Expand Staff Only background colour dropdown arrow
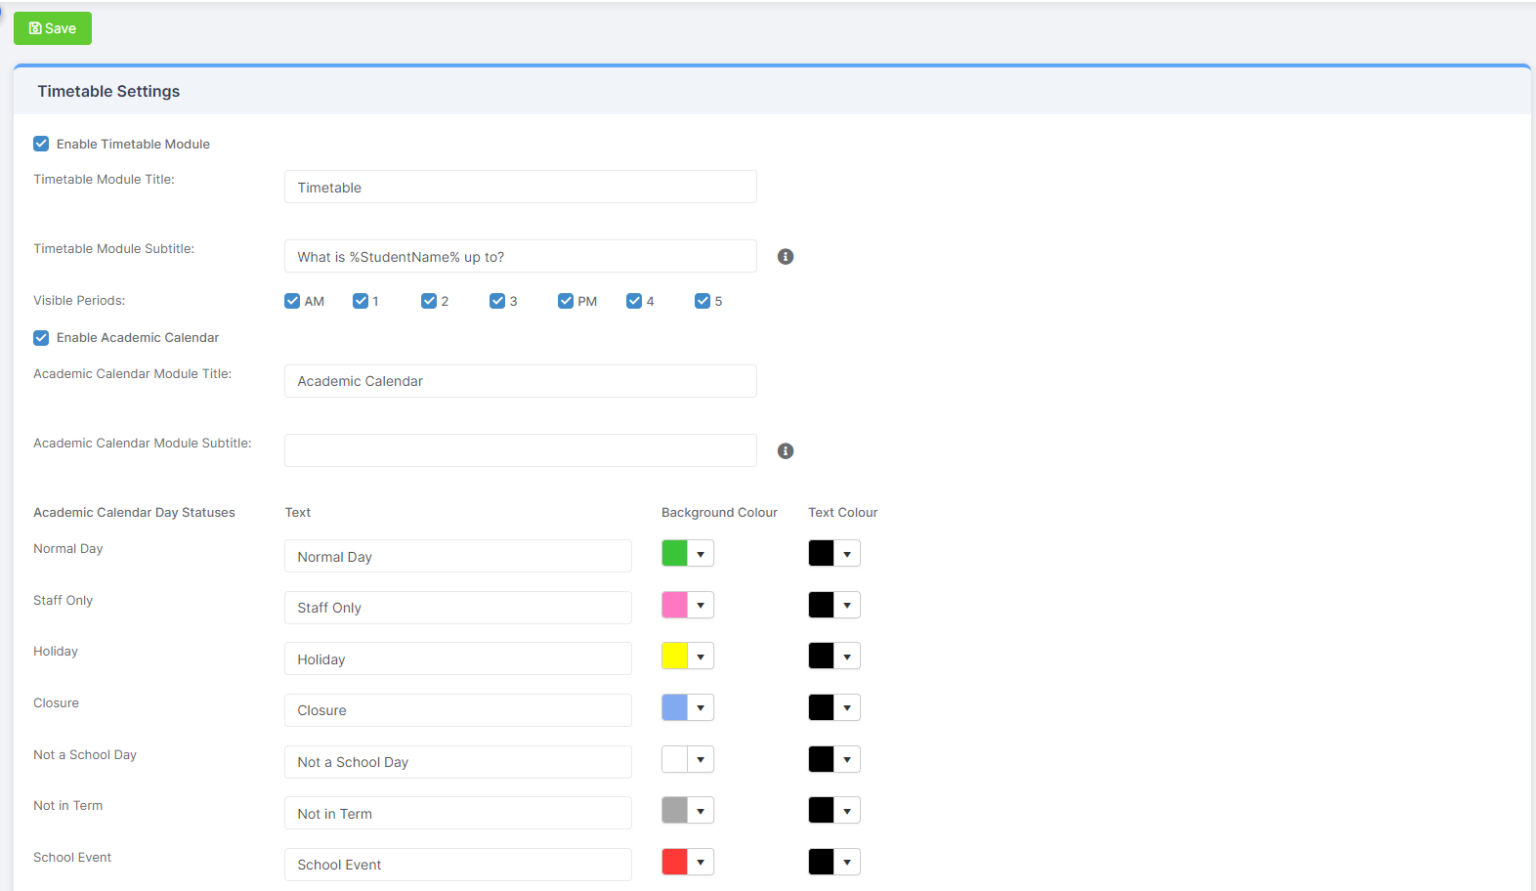 point(701,605)
